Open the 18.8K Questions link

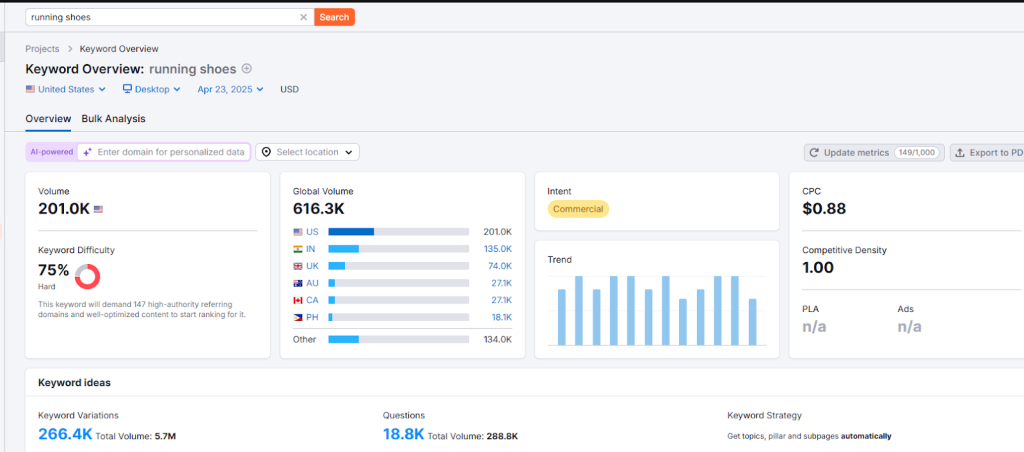403,434
